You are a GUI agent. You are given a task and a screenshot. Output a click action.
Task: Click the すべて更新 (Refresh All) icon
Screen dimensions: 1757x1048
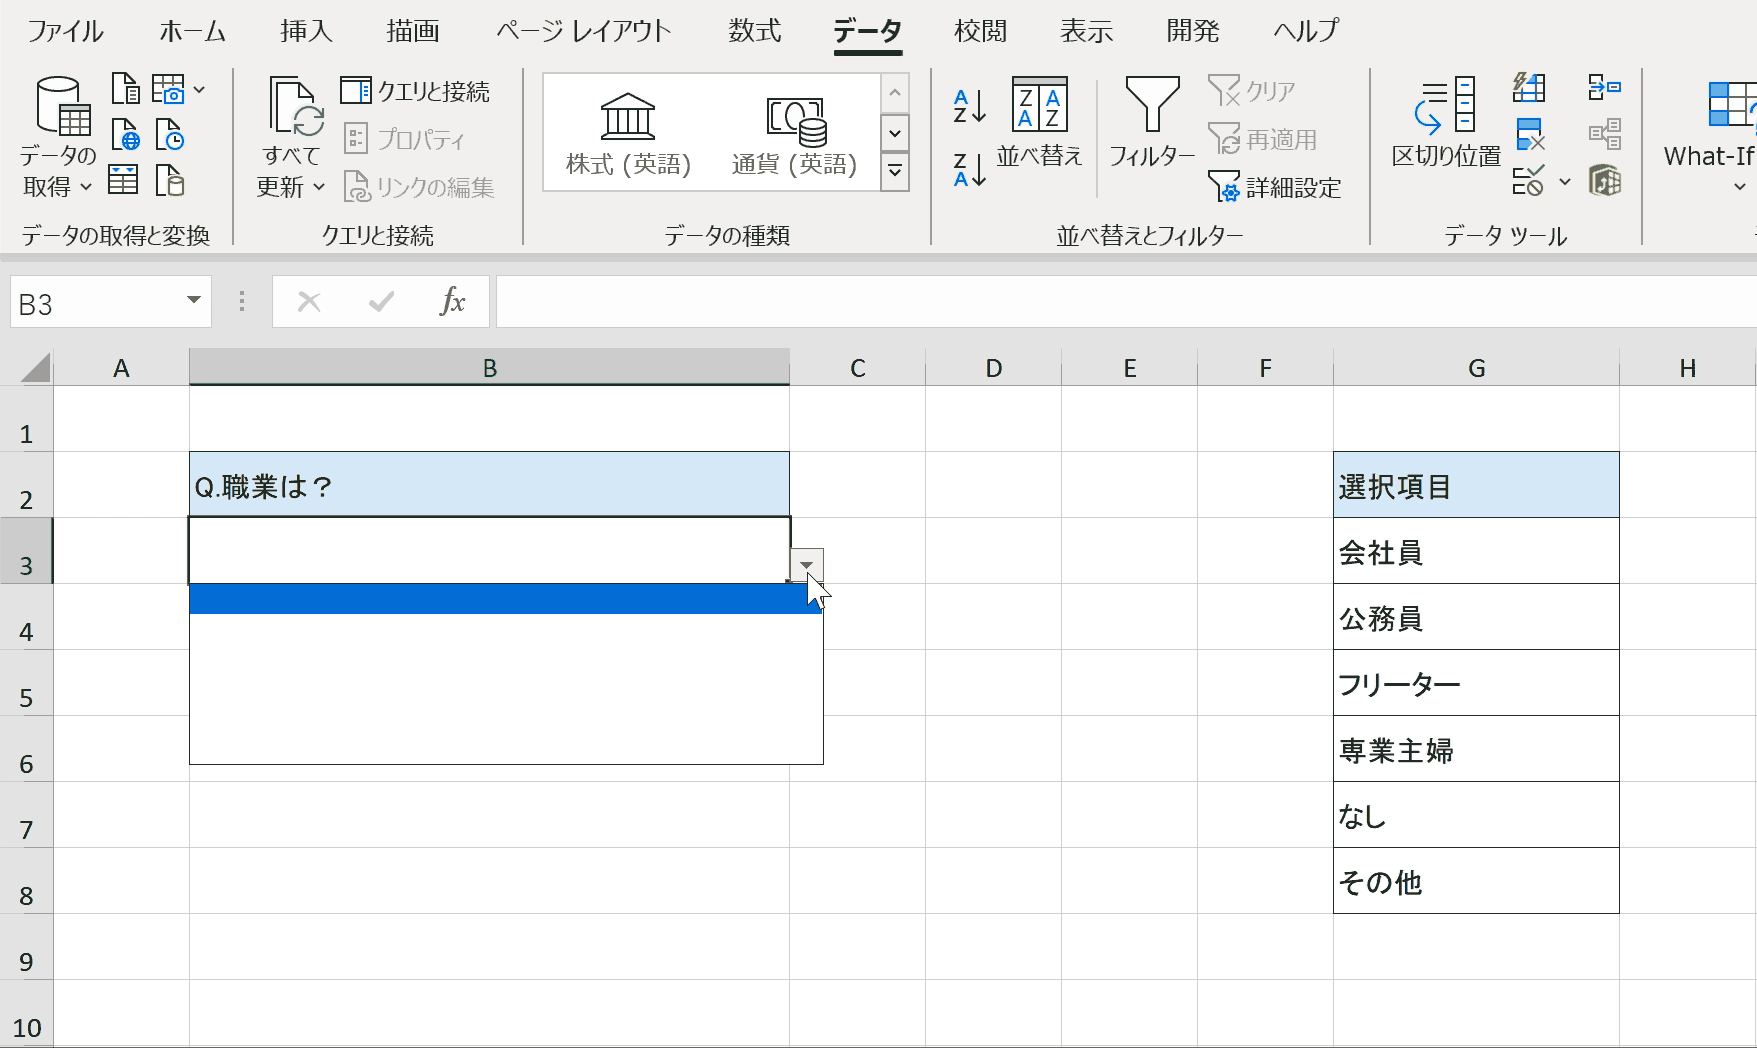(296, 106)
